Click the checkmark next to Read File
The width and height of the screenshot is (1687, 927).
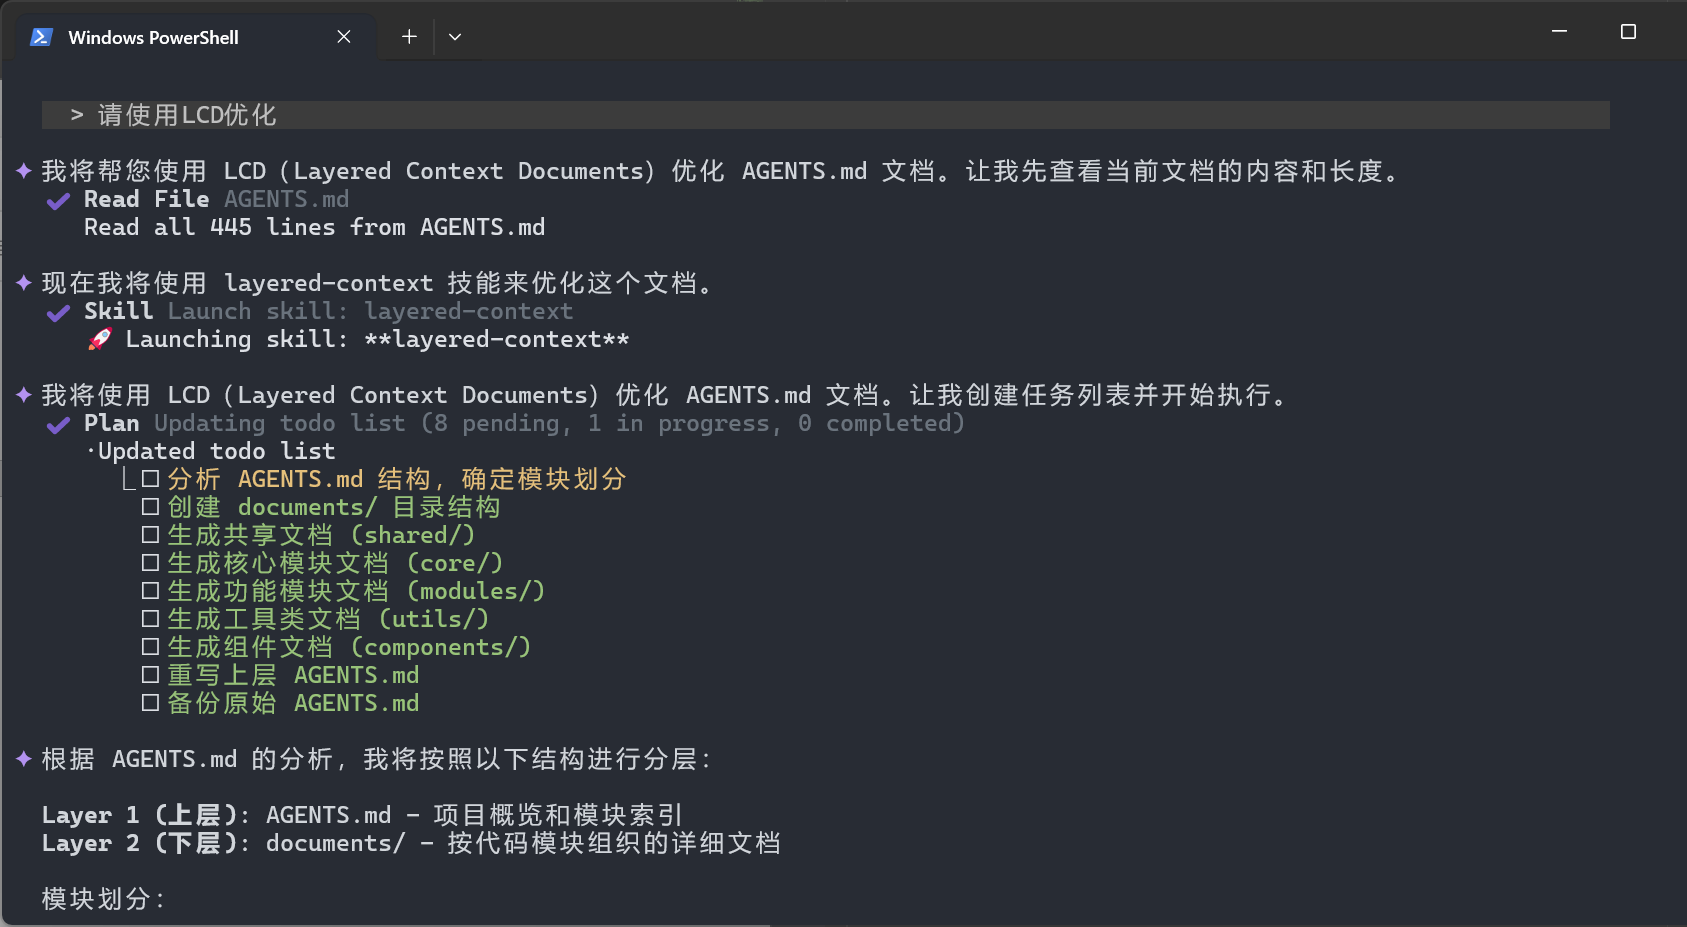point(59,201)
